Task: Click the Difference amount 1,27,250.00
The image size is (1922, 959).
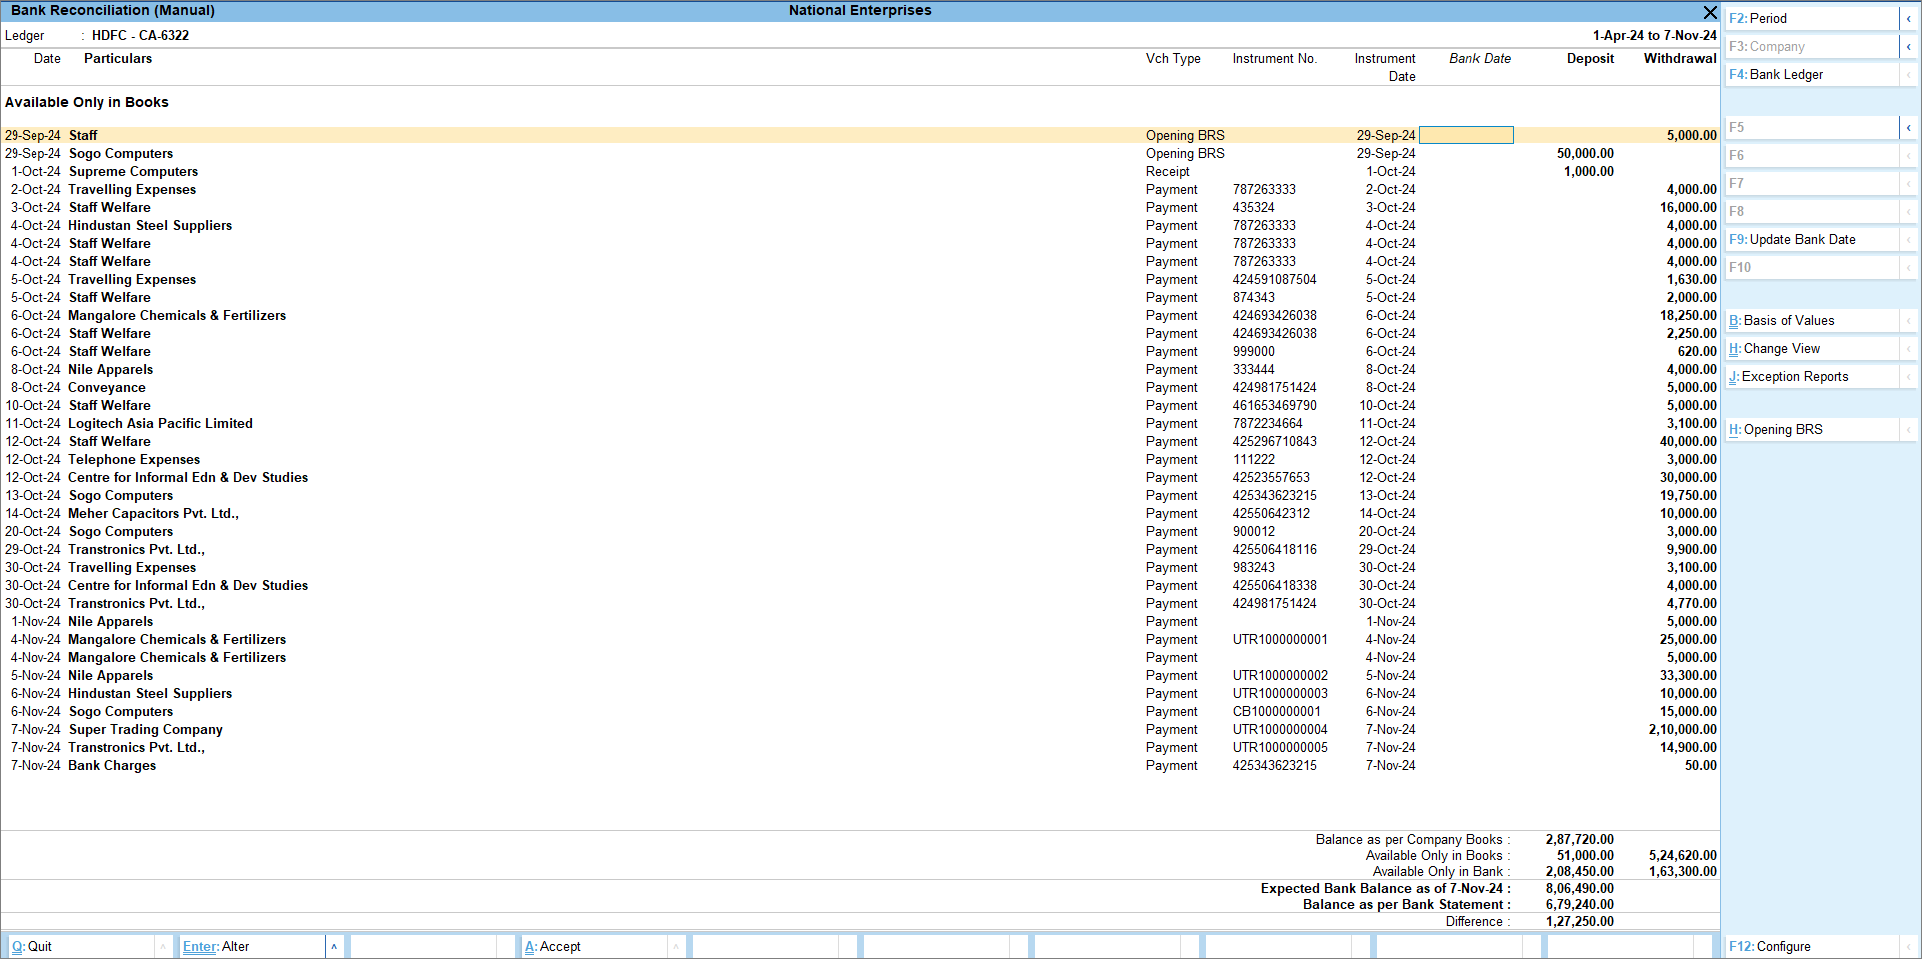Action: 1580,921
